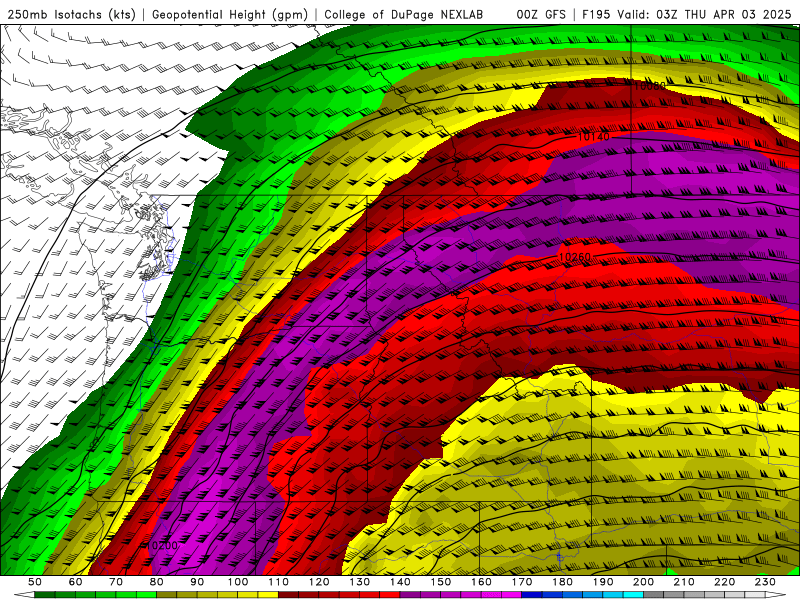Image resolution: width=800 pixels, height=600 pixels.
Task: Click the 210 value on the color scale
Action: (684, 582)
